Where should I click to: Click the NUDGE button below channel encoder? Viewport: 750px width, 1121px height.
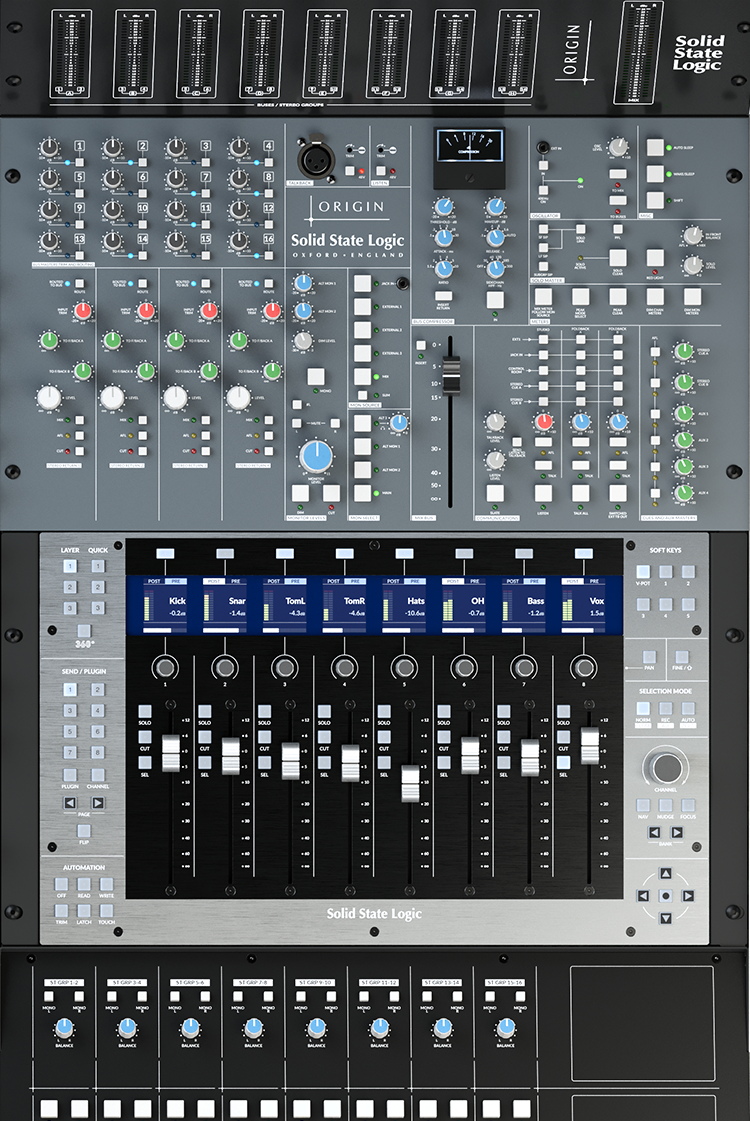pos(665,806)
